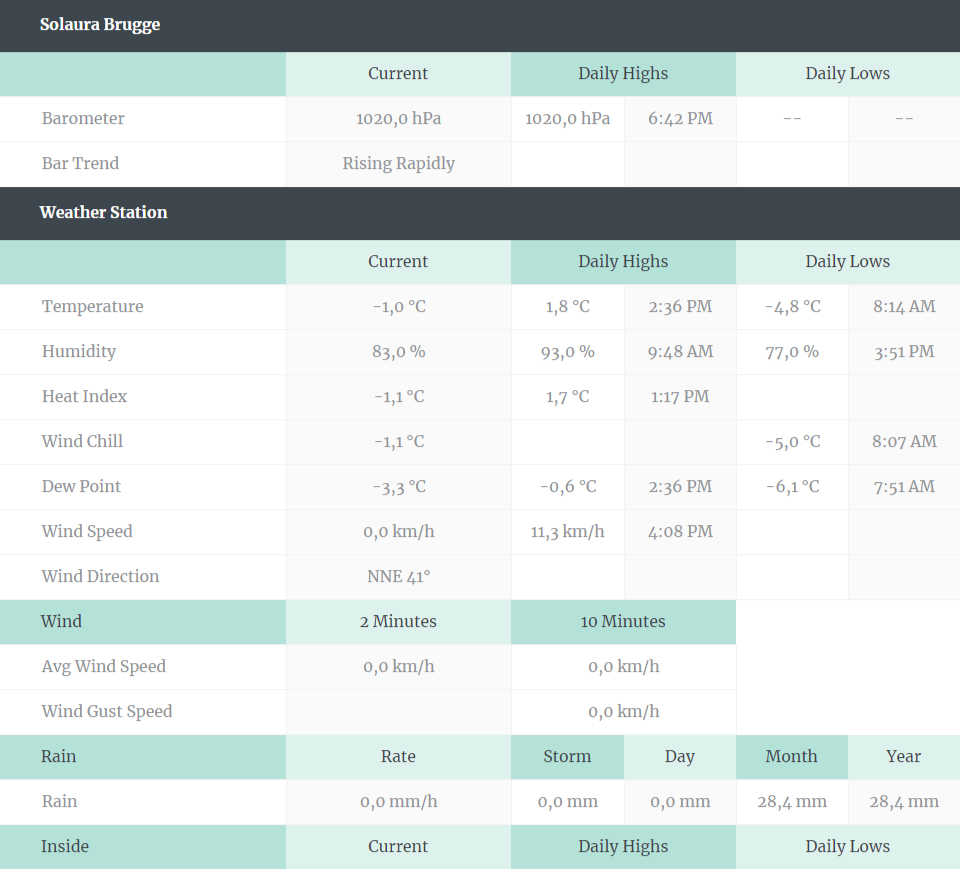Click the Month rain column header

792,757
